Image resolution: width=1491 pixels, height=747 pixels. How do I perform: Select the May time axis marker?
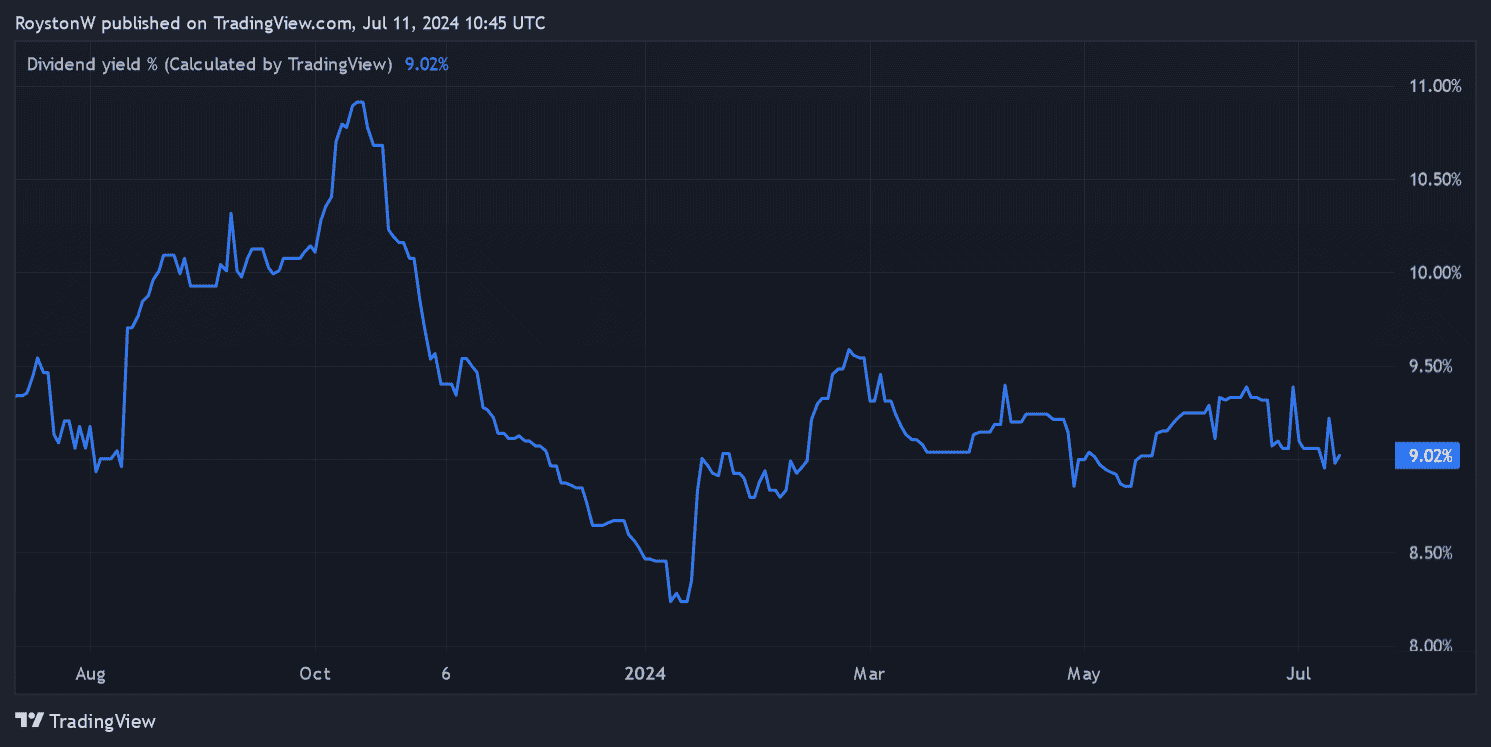(1083, 674)
